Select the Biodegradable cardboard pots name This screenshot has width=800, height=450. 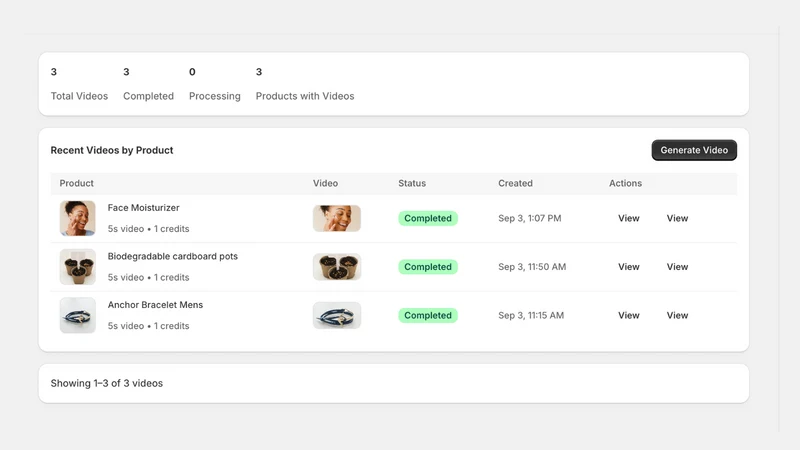[x=172, y=256]
